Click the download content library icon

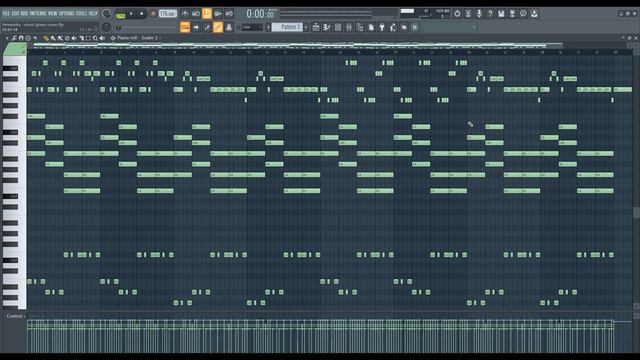tap(534, 14)
